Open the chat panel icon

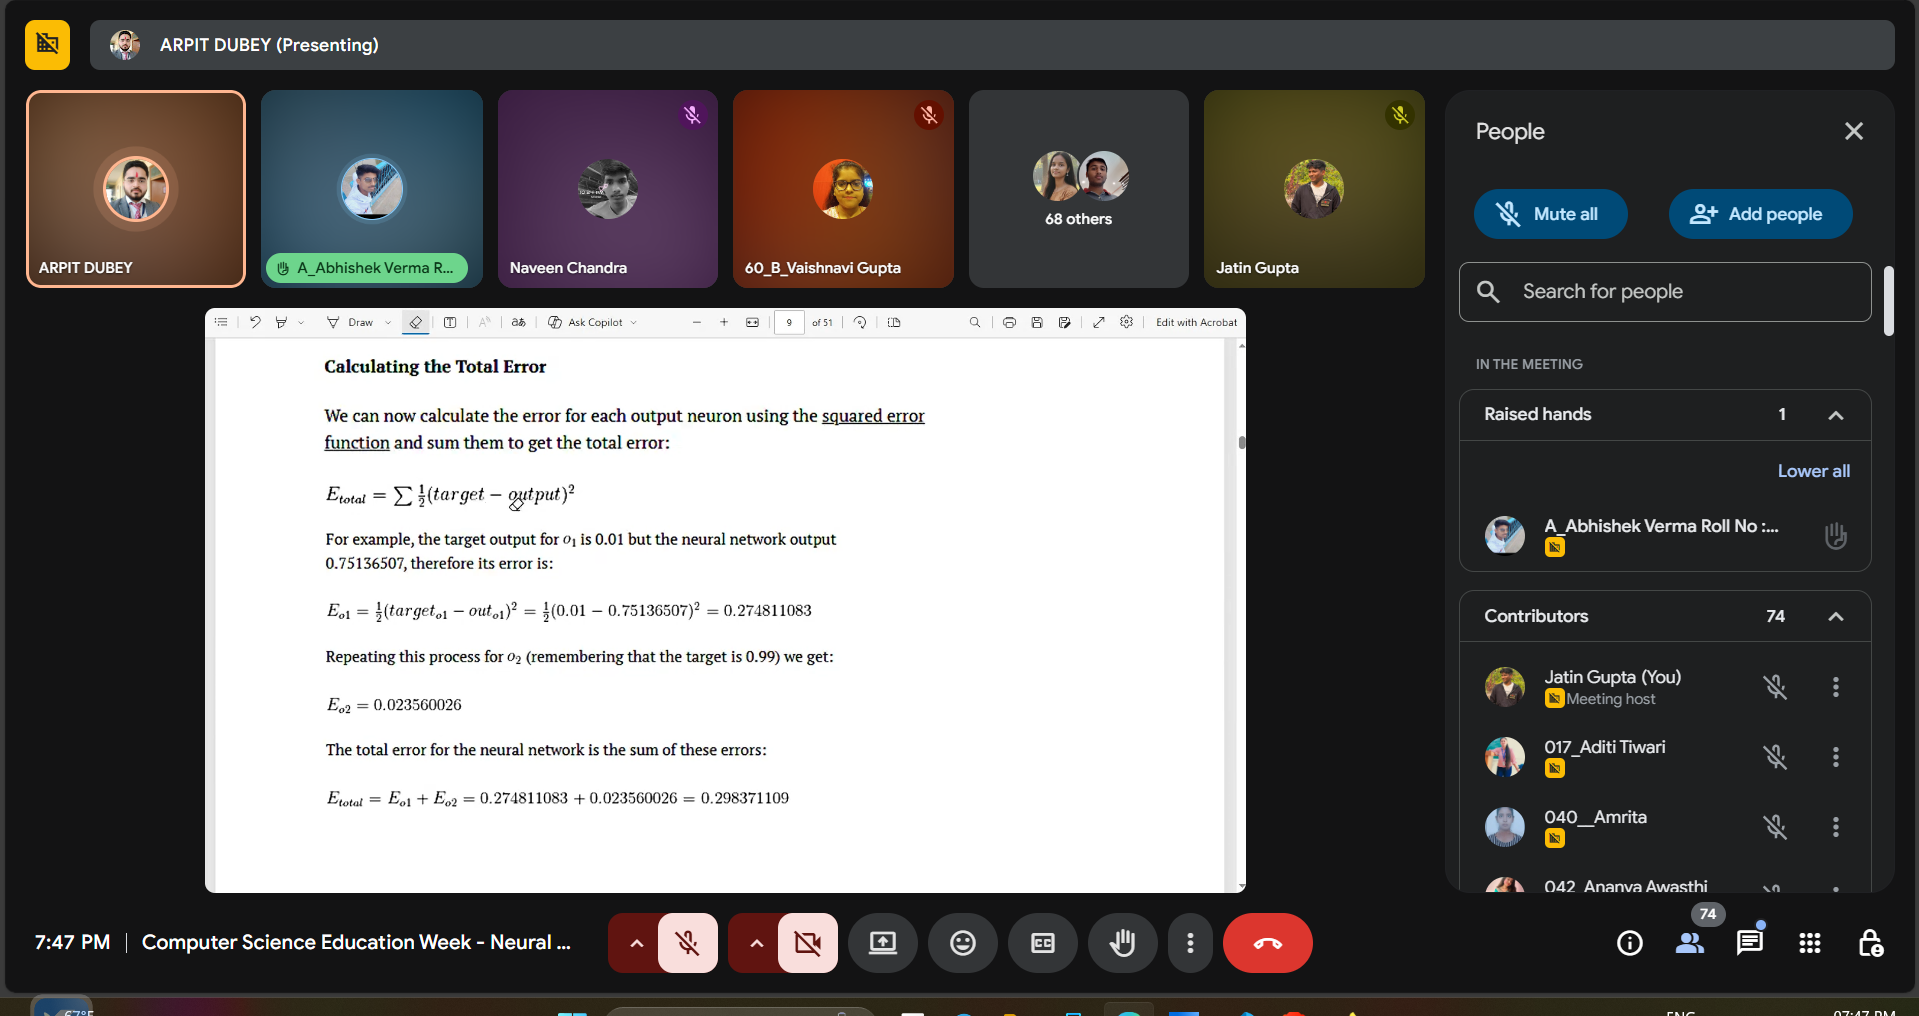pos(1749,943)
